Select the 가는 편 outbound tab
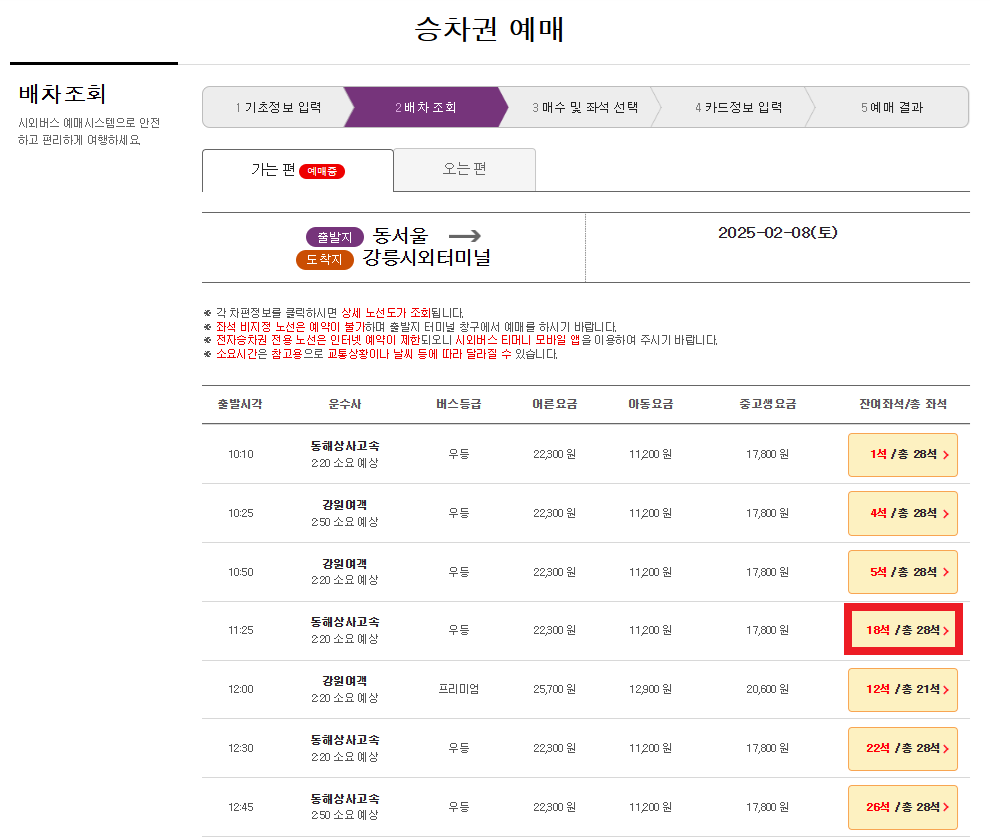Viewport: 990px width, 839px height. pyautogui.click(x=287, y=170)
